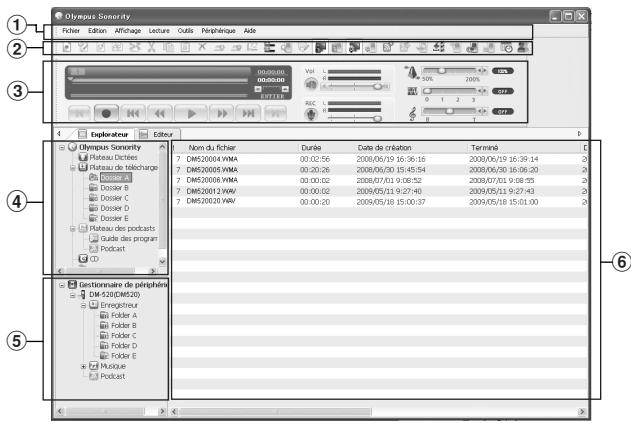The height and width of the screenshot is (423, 631).
Task: Click the clock icon in the toolbar
Action: (x=506, y=47)
